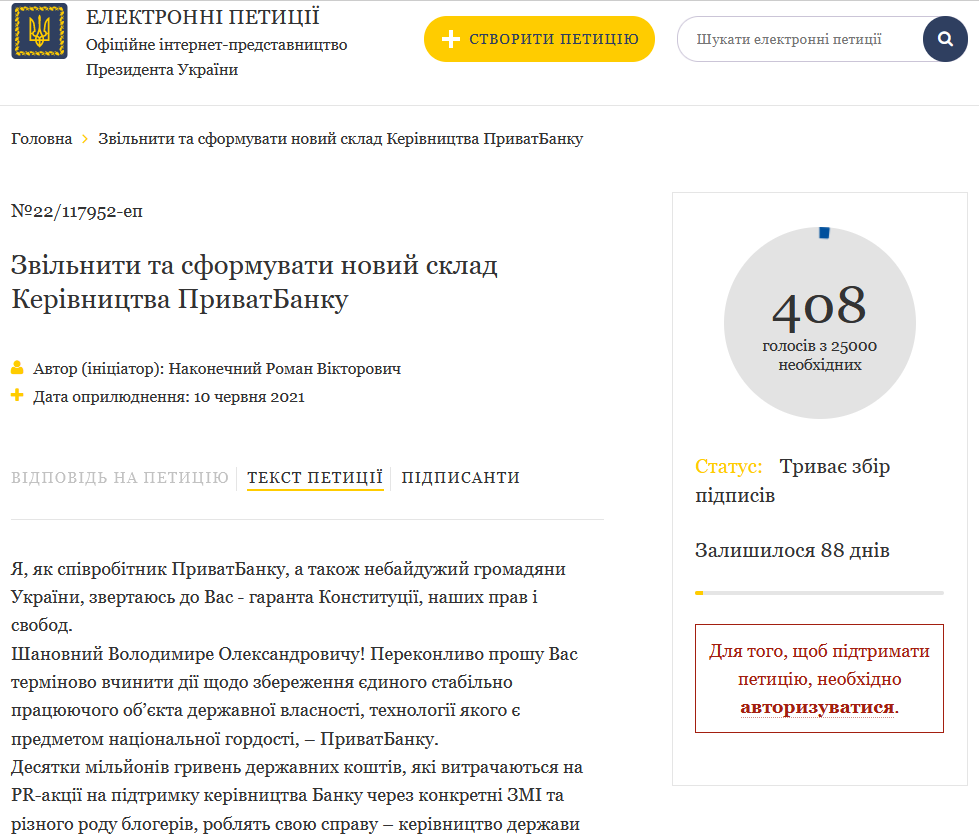The height and width of the screenshot is (839, 979).
Task: Click the голосів з 25000 необхідних label
Action: [819, 355]
